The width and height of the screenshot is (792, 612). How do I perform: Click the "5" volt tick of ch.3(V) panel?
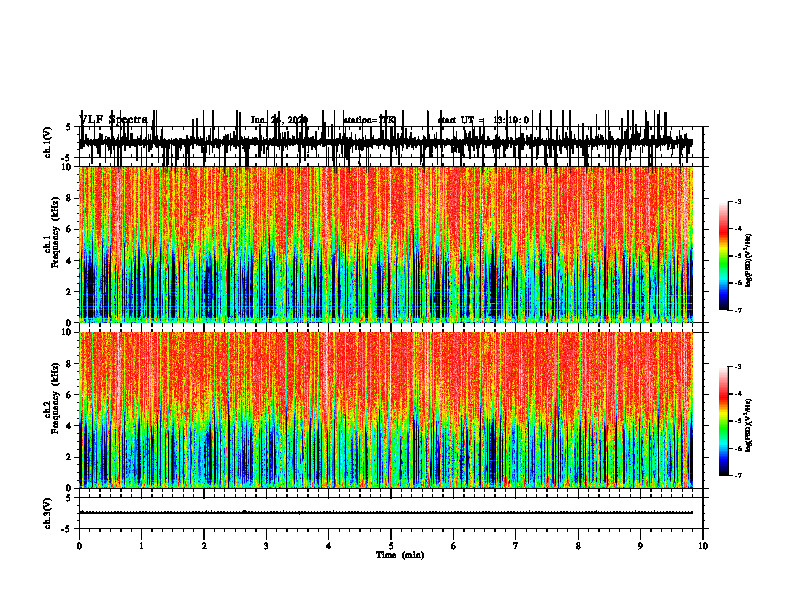pos(69,498)
